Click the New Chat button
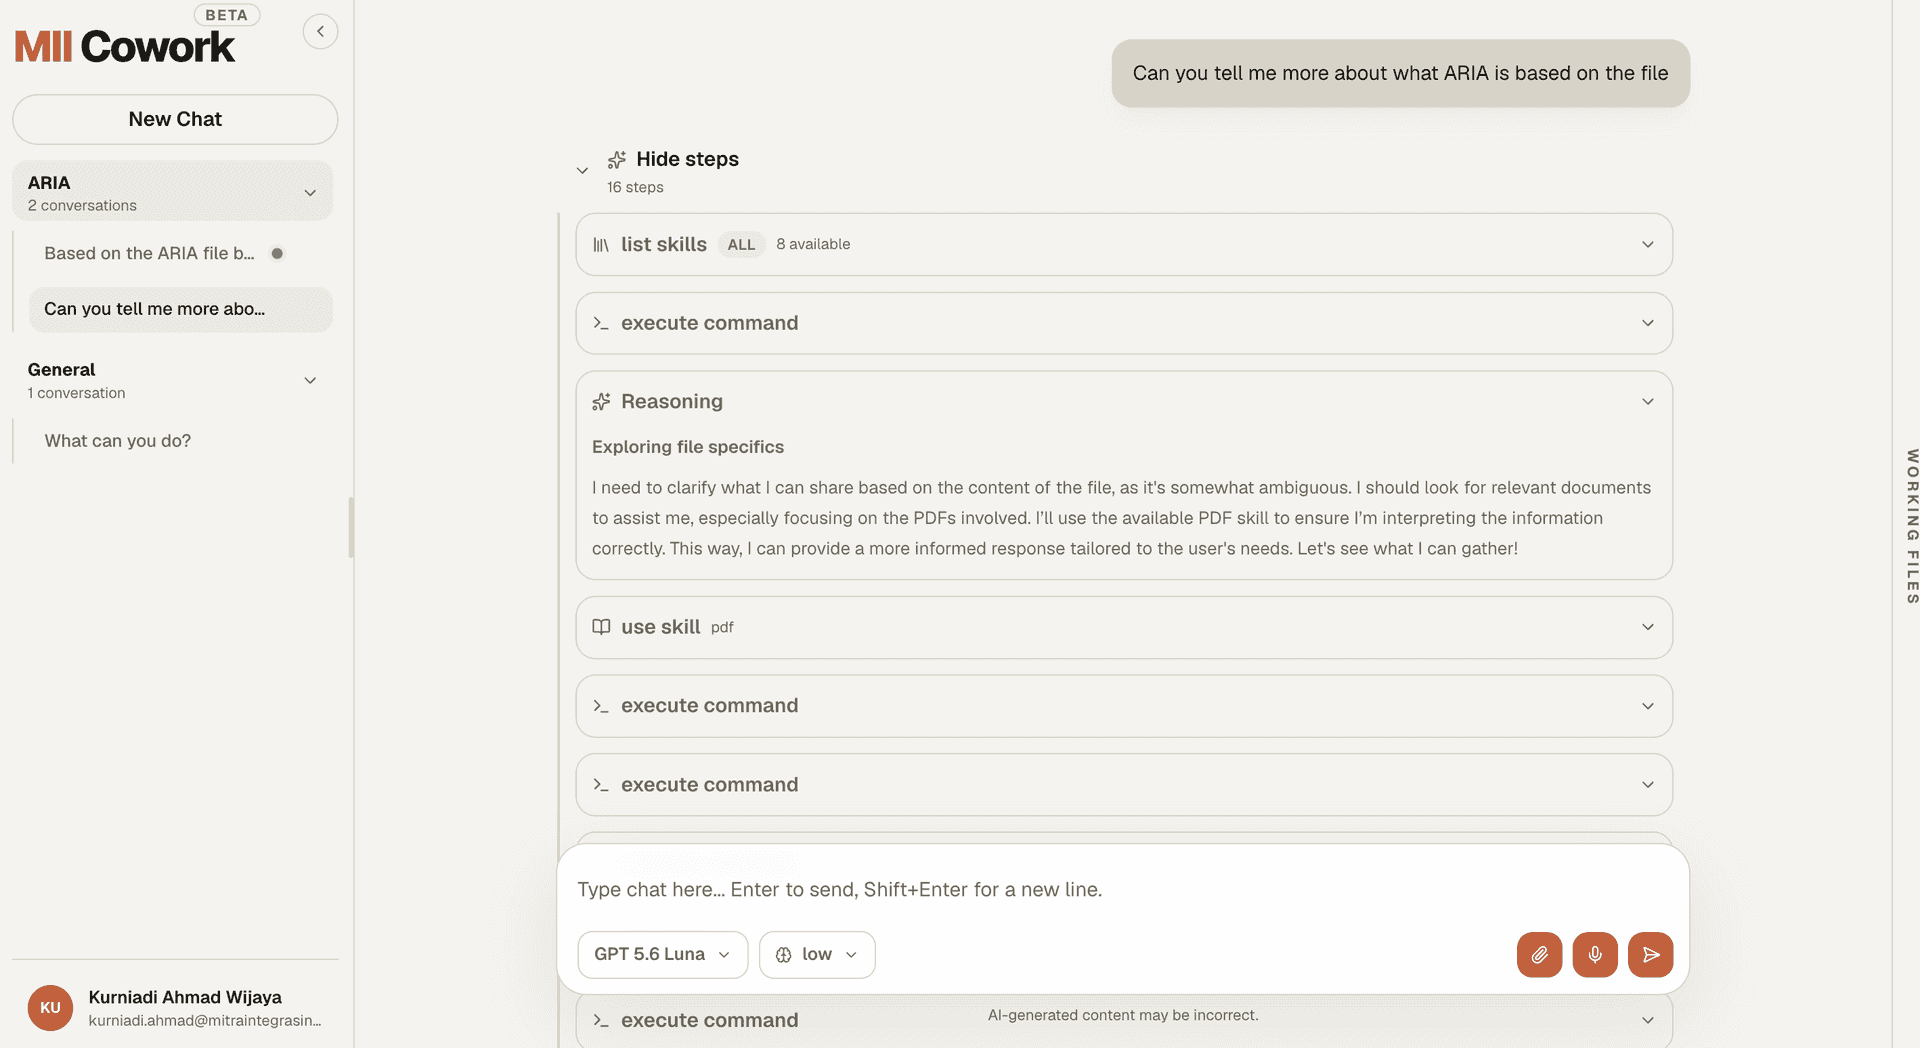The image size is (1920, 1048). tap(175, 119)
